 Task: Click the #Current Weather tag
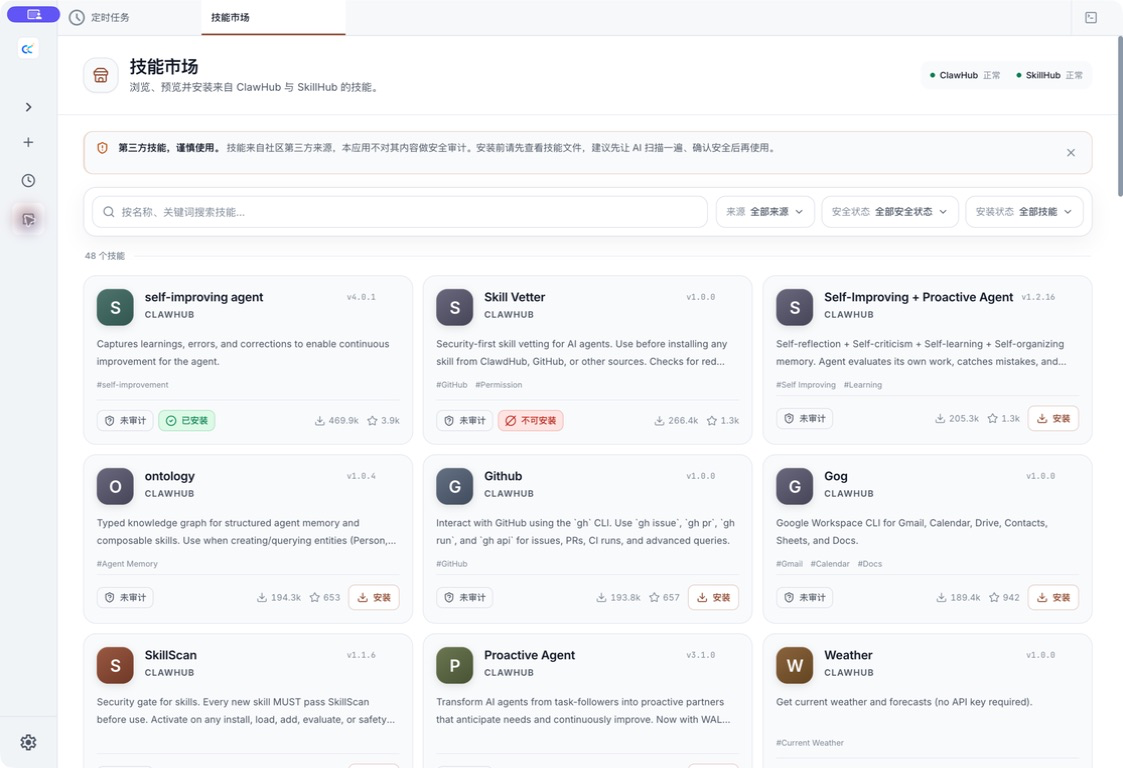click(810, 743)
